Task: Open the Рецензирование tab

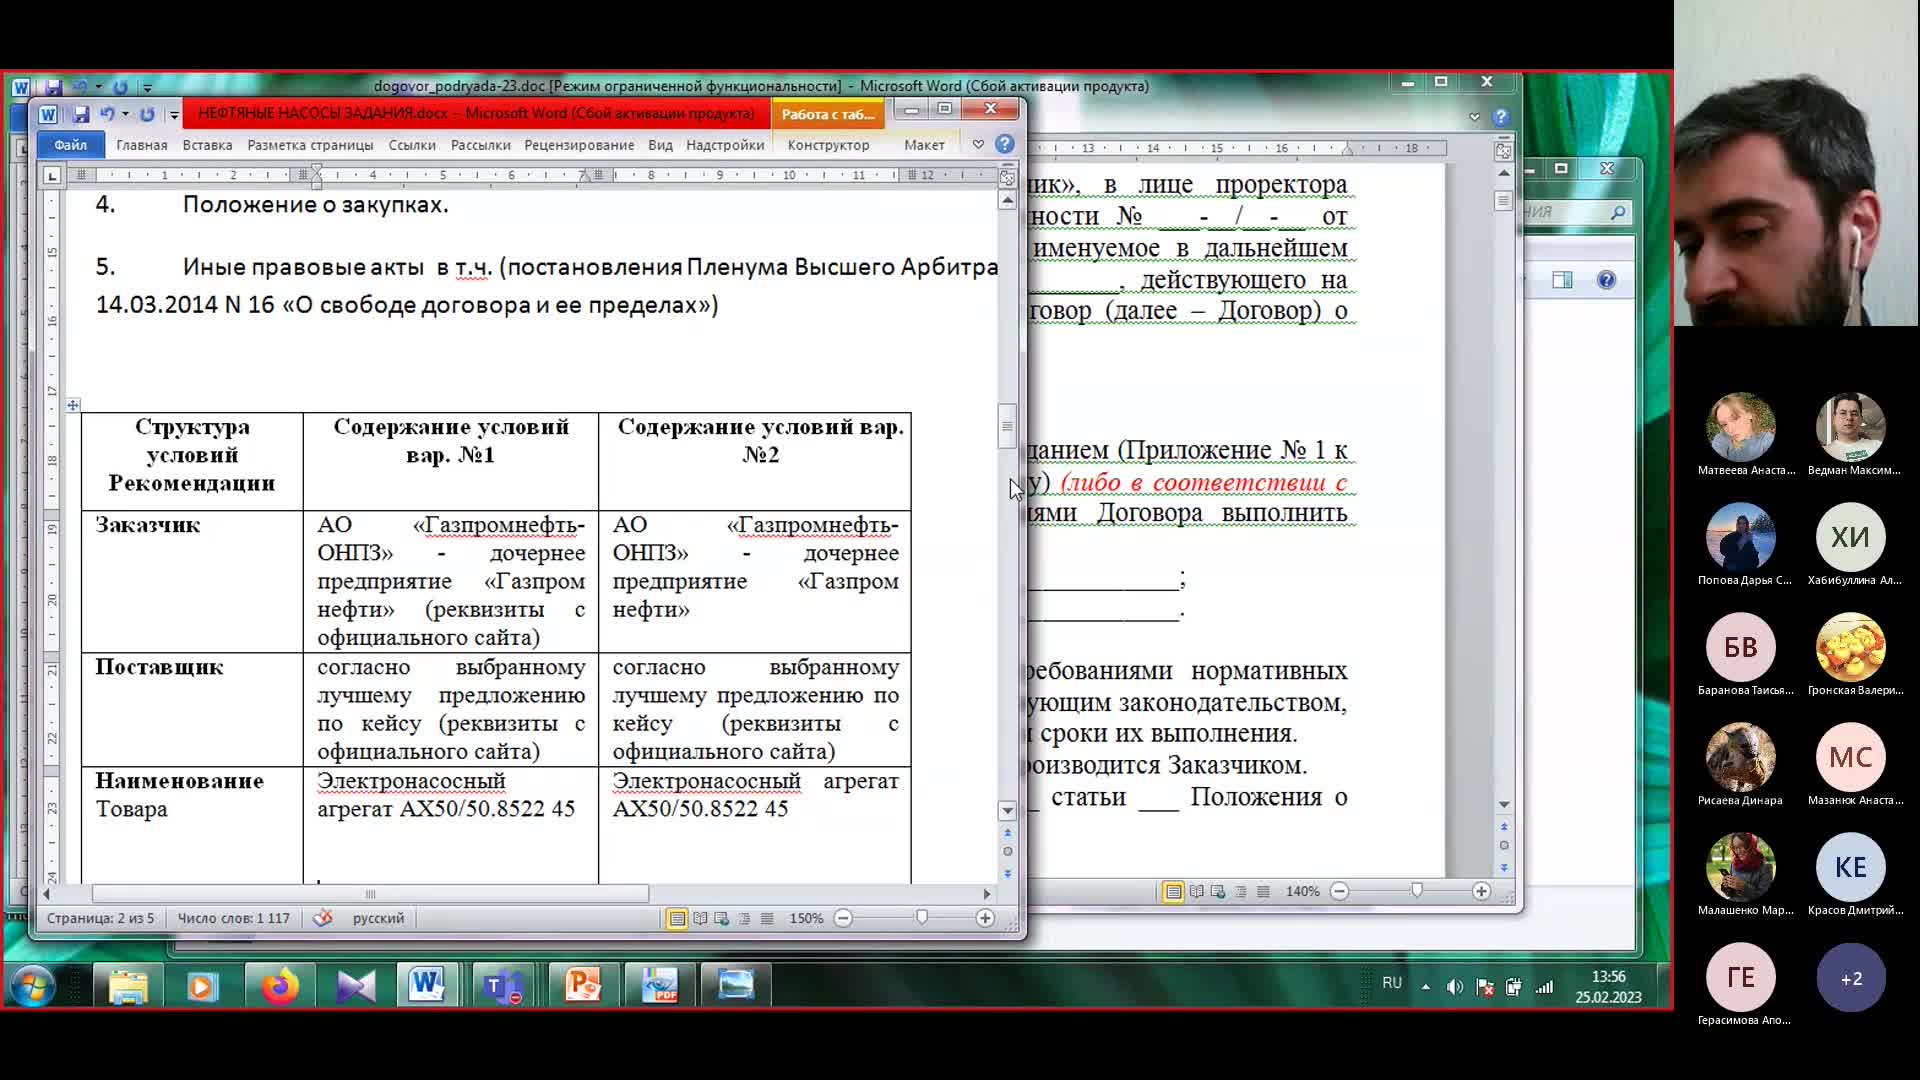Action: click(579, 145)
